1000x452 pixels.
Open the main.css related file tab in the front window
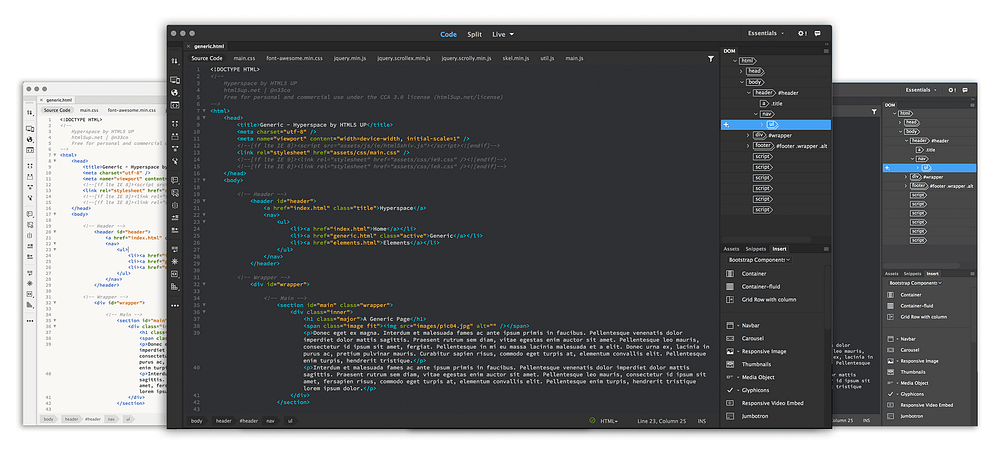[244, 58]
